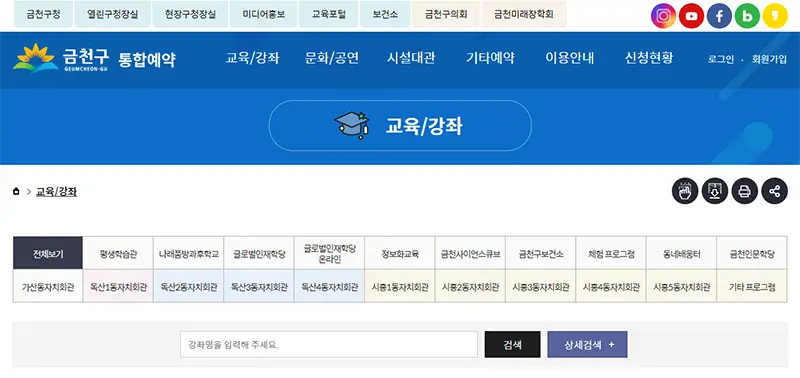
Task: Select the 독산4동자치회관 category tab
Action: (x=330, y=286)
